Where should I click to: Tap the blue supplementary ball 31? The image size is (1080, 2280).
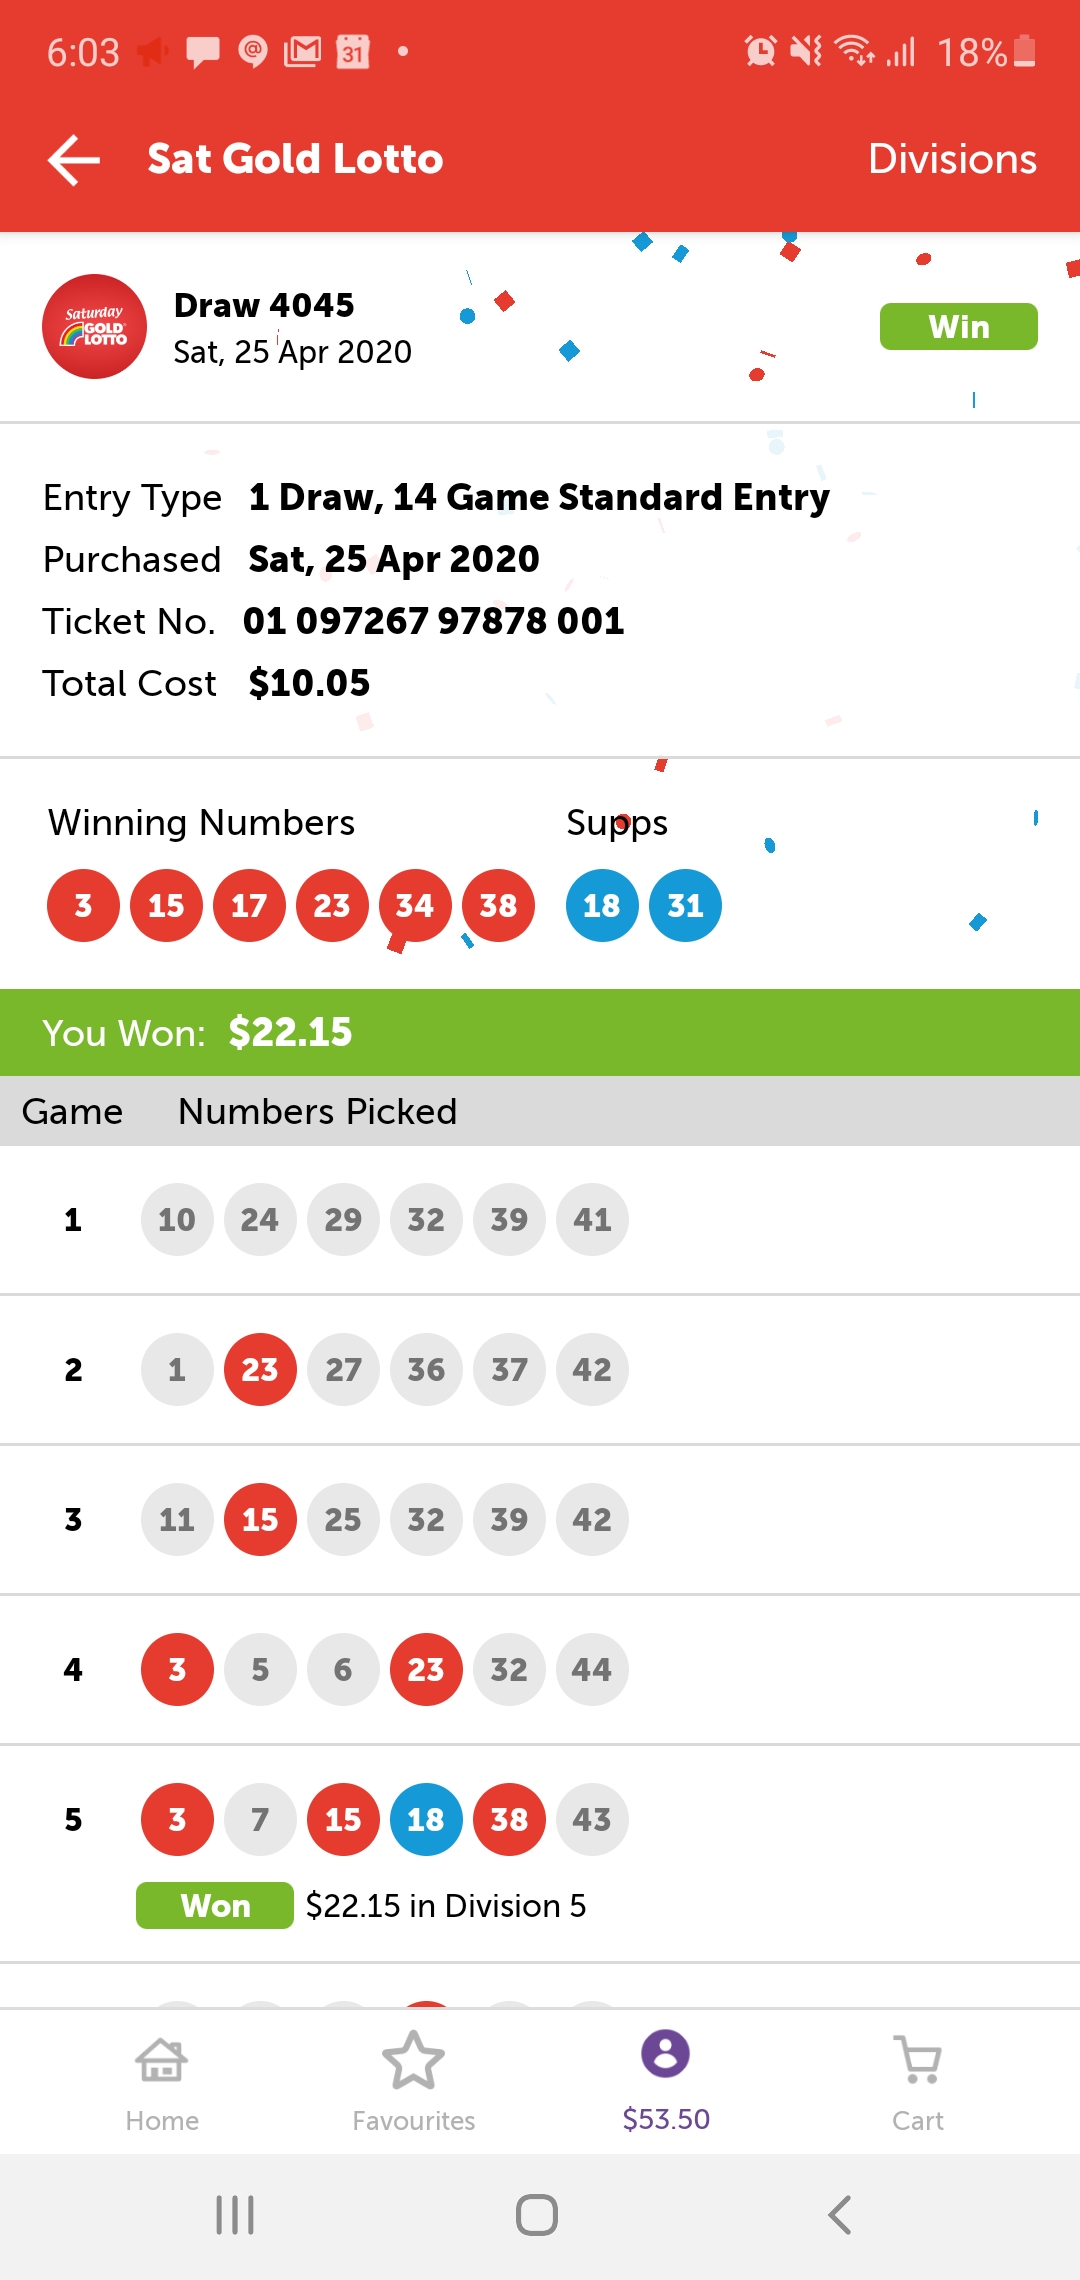pos(685,906)
